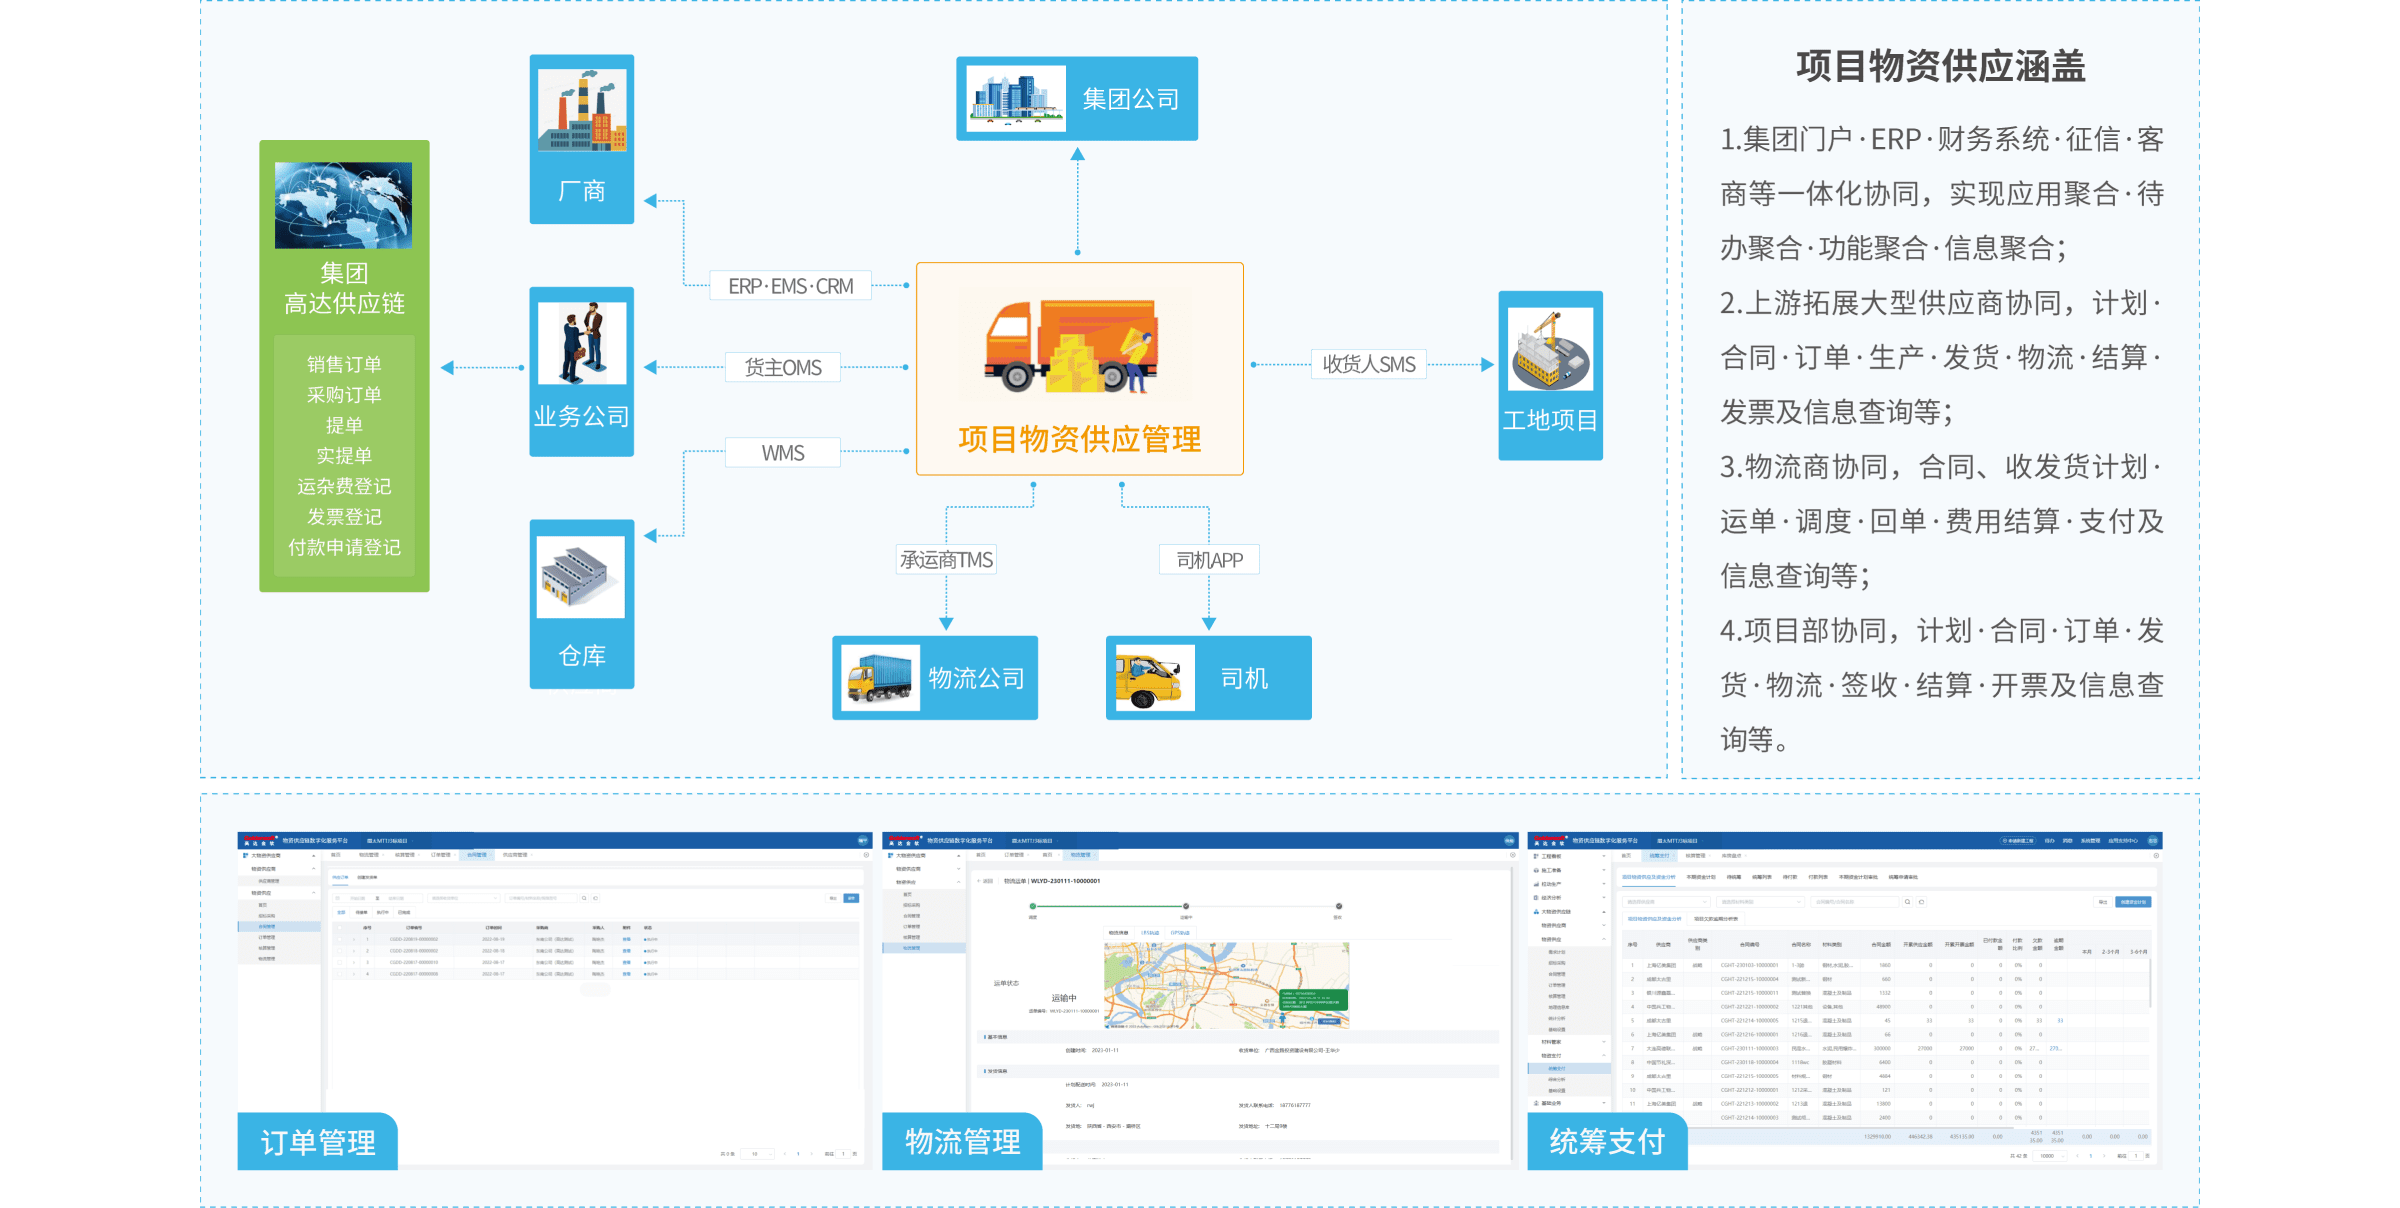Click the 司机 yellow taxi icon
Viewport: 2400px width, 1208px height.
[x=1154, y=678]
